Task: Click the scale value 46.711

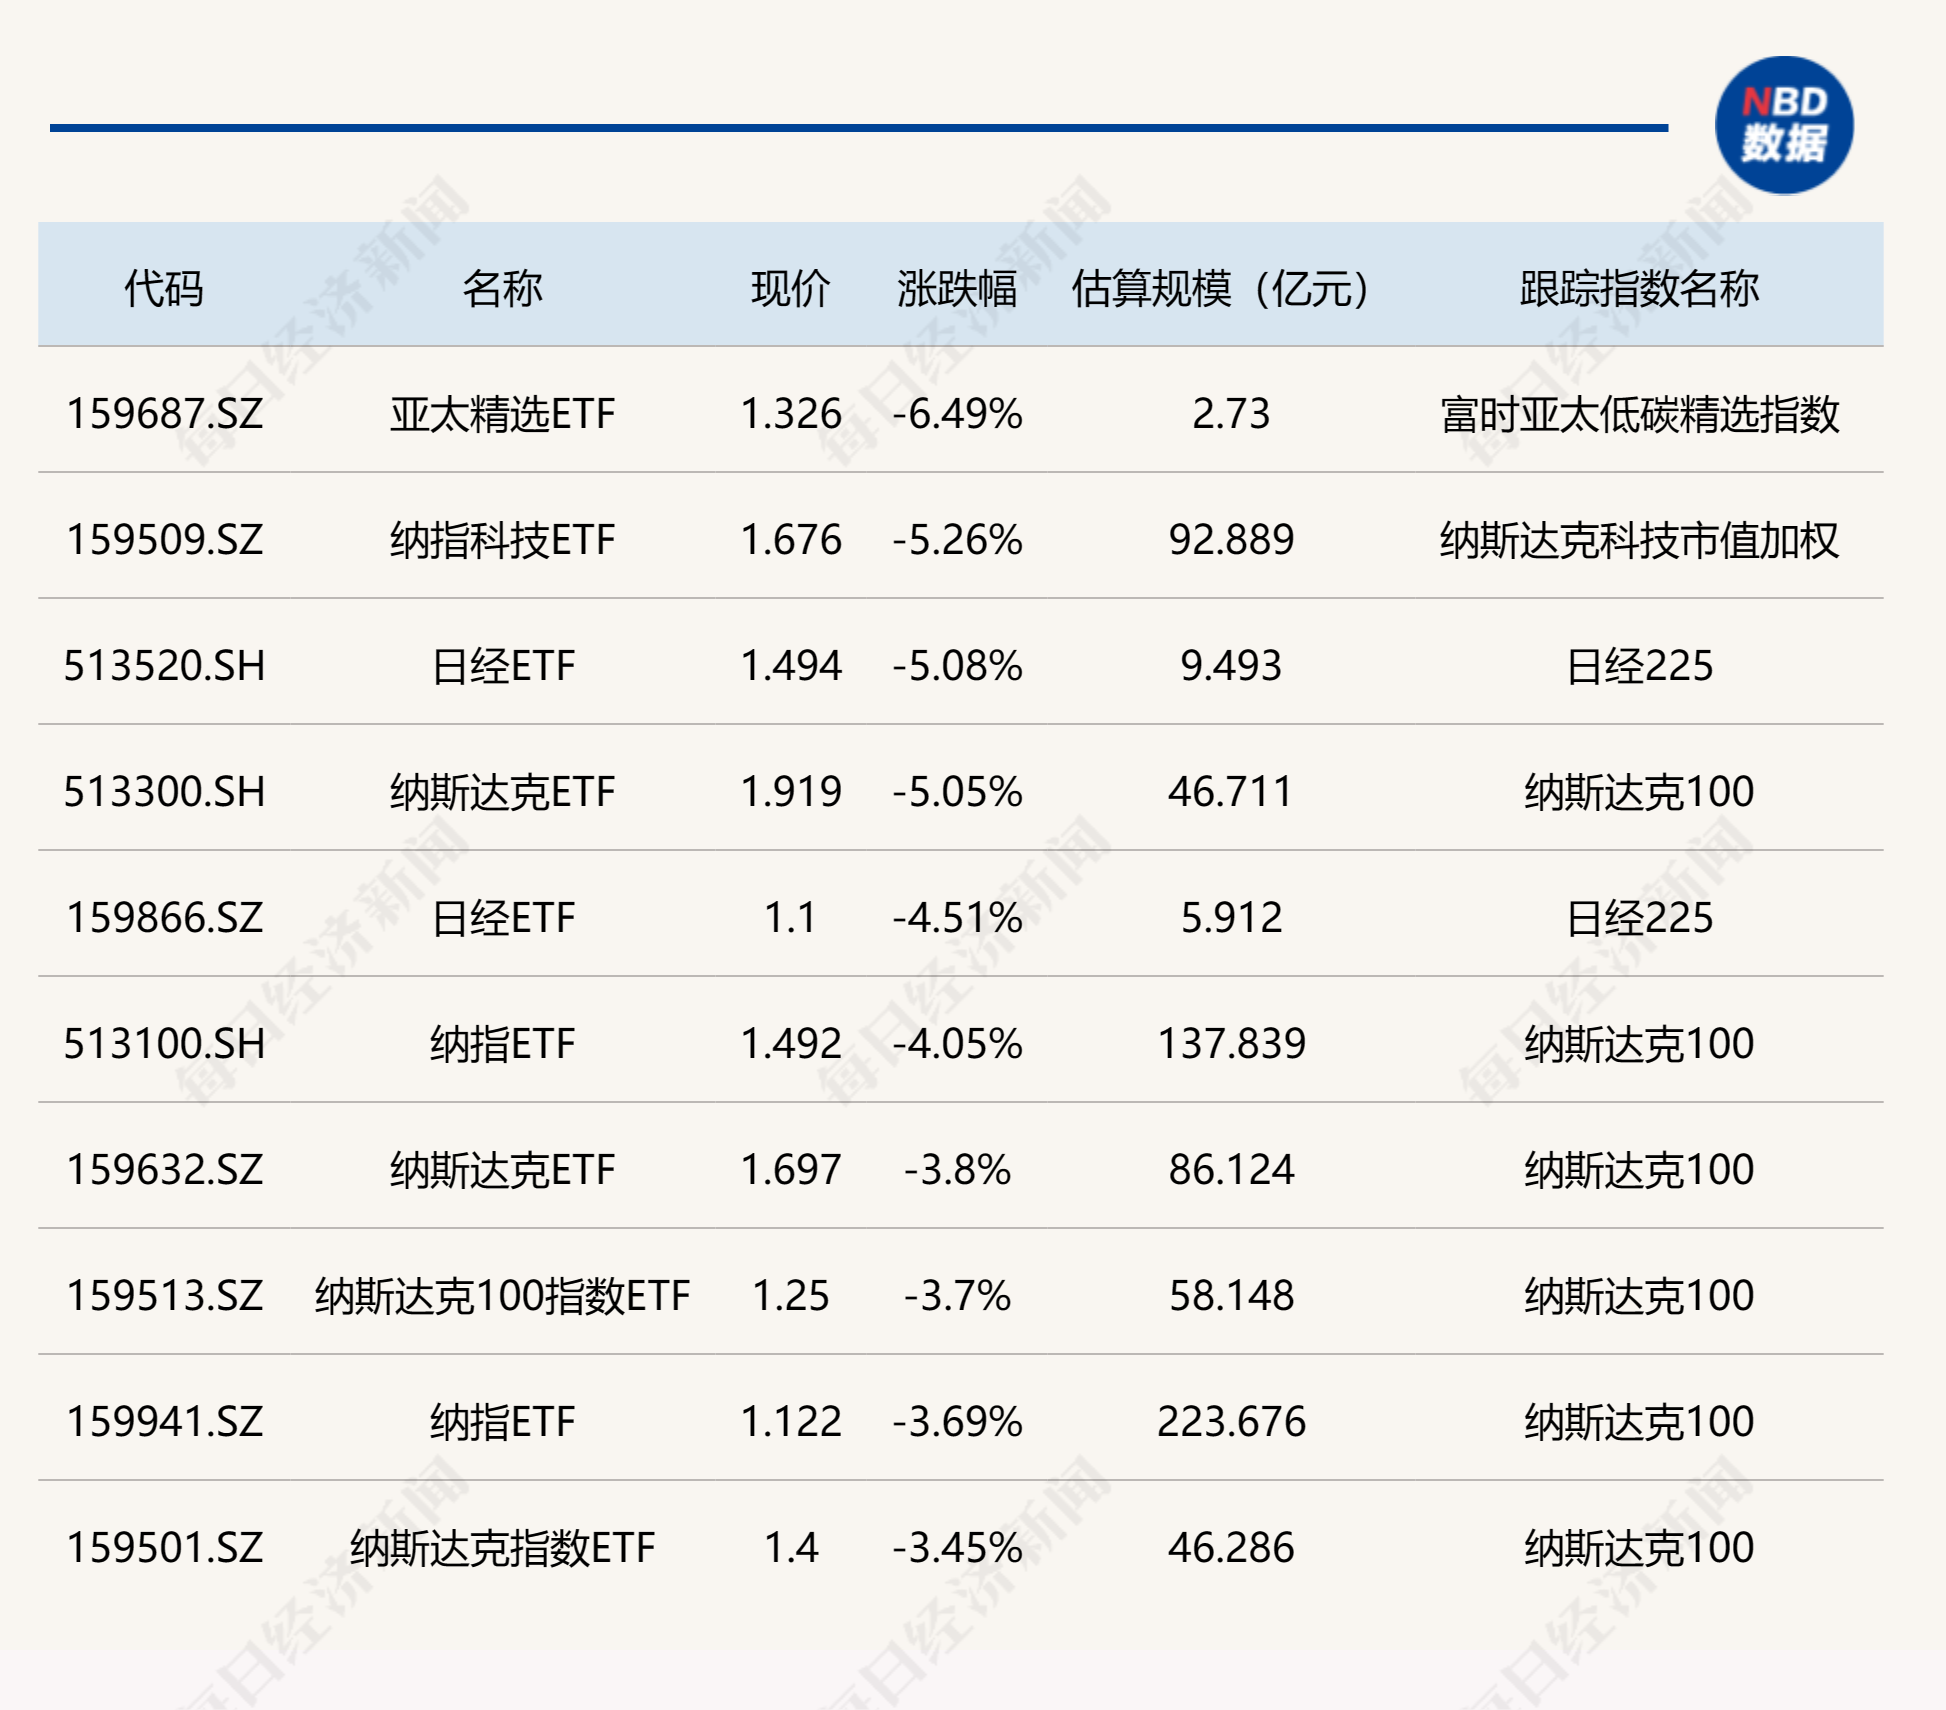Action: tap(1231, 792)
